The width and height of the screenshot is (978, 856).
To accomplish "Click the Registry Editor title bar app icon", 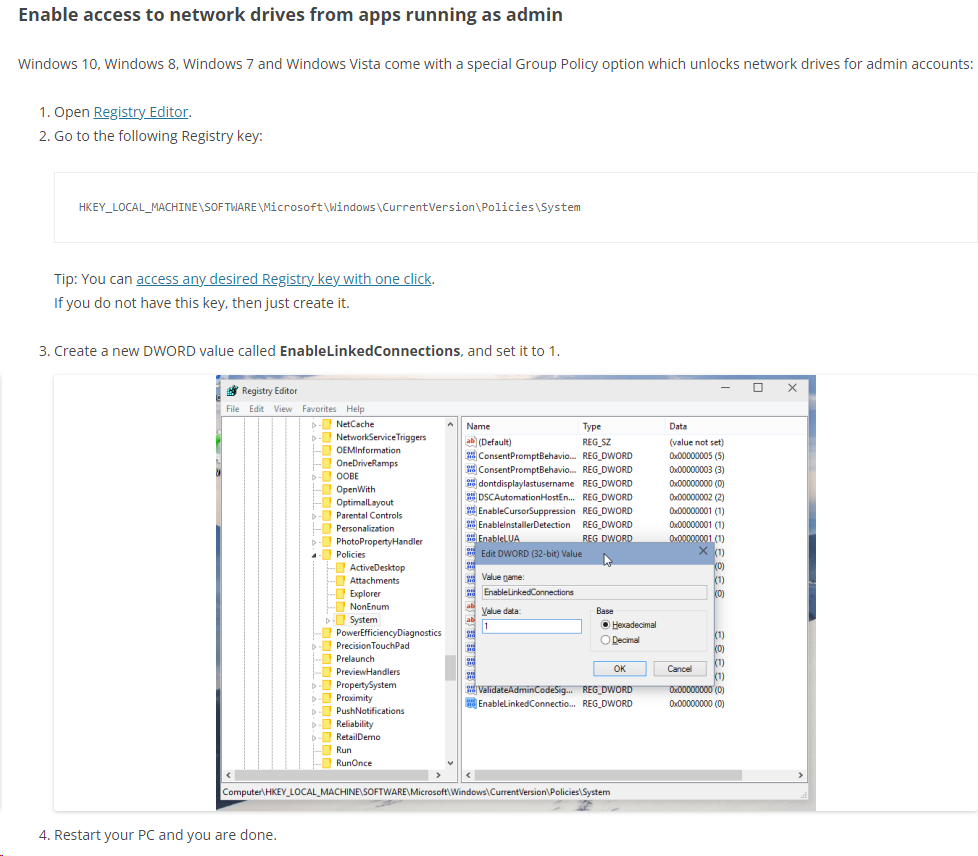I will pos(232,391).
